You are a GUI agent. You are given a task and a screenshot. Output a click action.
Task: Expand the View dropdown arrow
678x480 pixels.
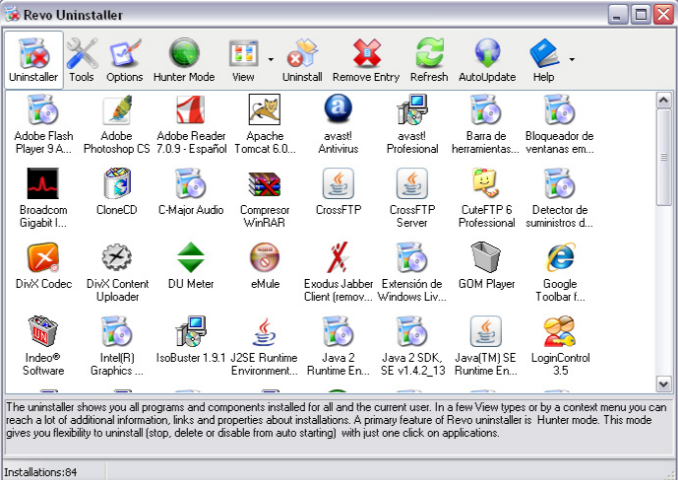tap(271, 59)
